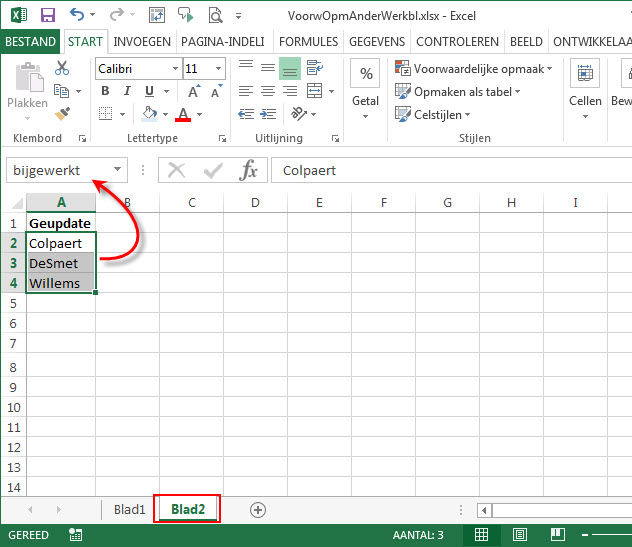Open the Lettertype dialog launcher

tap(222, 138)
